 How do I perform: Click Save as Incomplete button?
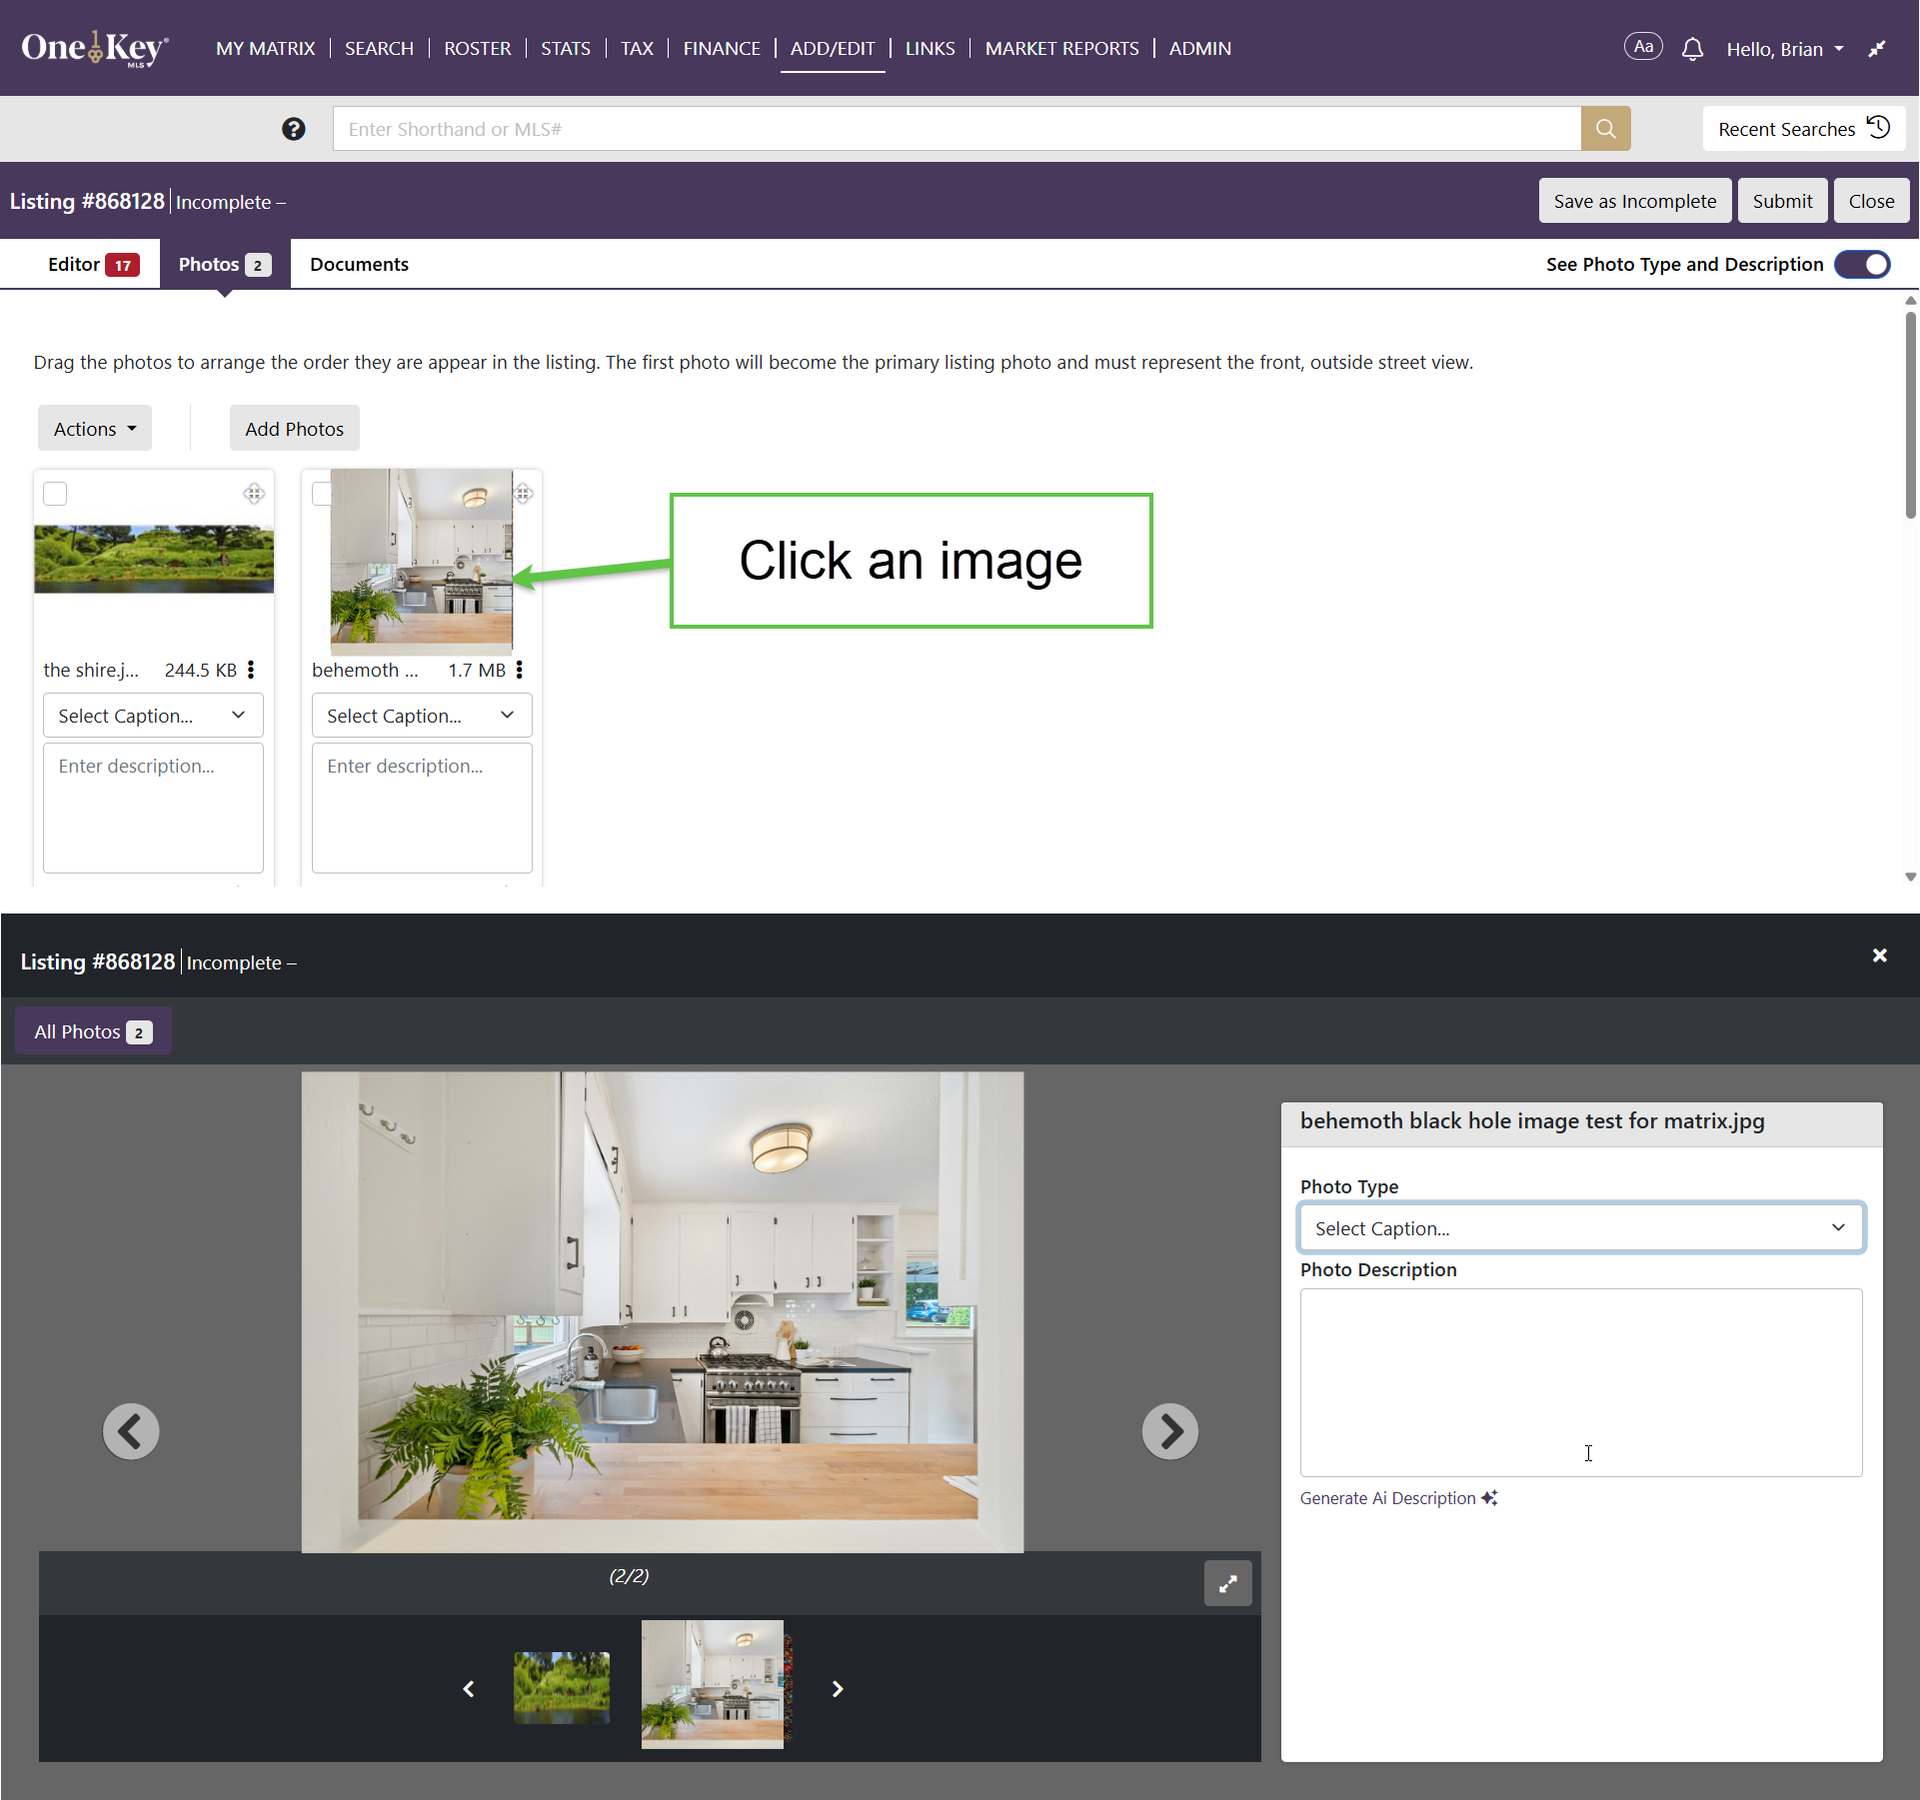point(1634,201)
